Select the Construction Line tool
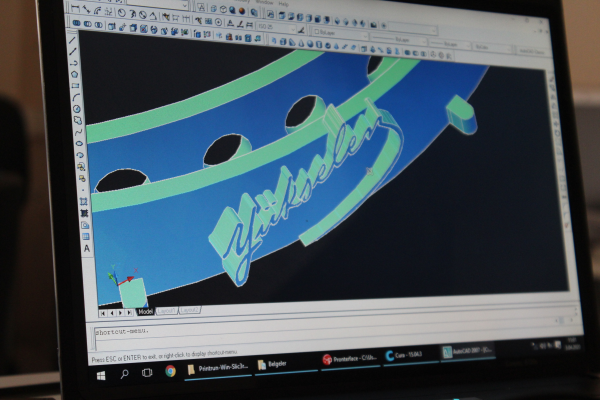600x400 pixels. pos(73,52)
